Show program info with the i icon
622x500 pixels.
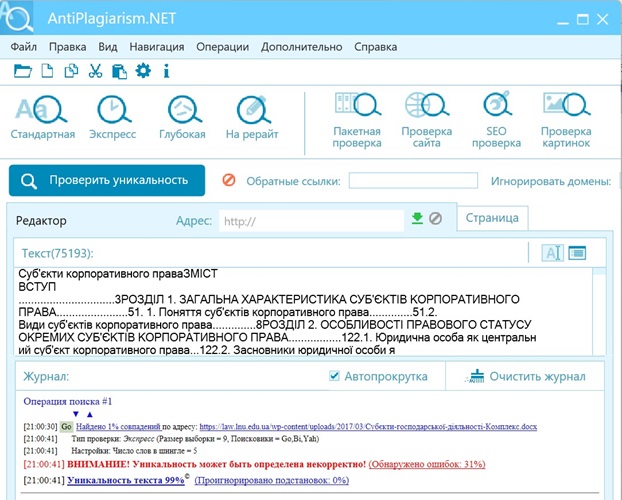tap(167, 71)
